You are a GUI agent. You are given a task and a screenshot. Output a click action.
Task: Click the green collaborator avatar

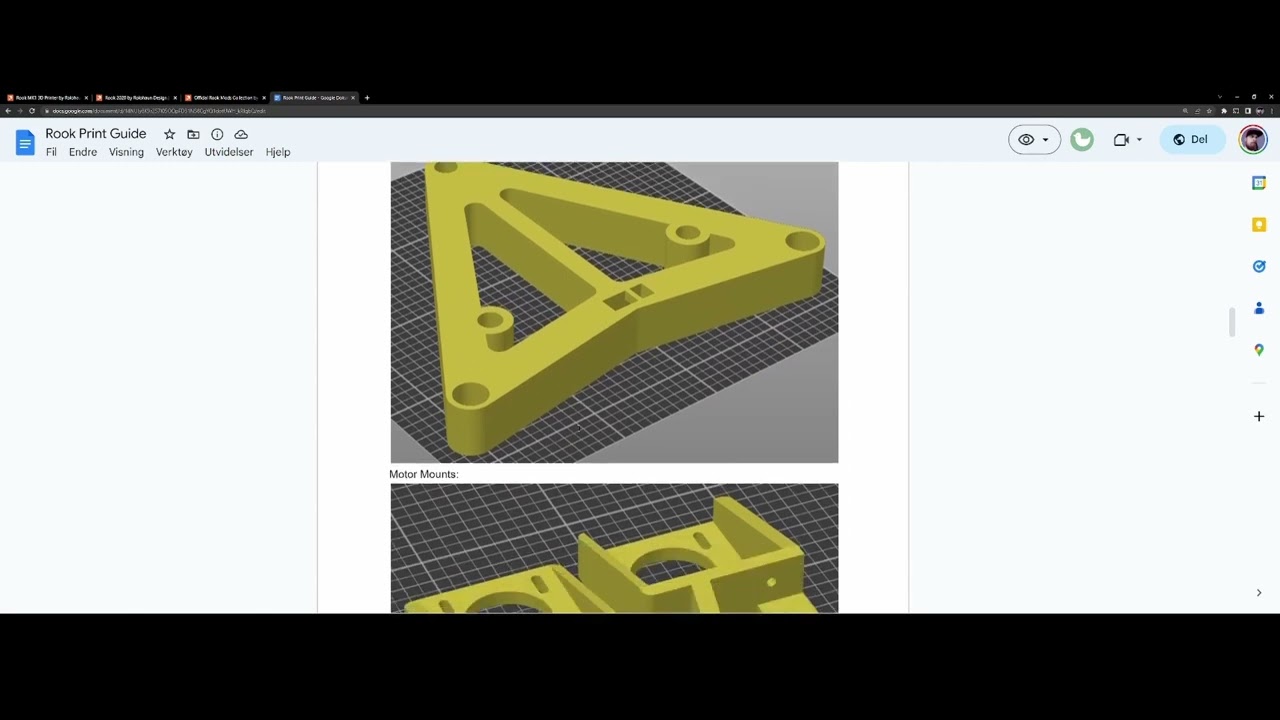[1082, 140]
